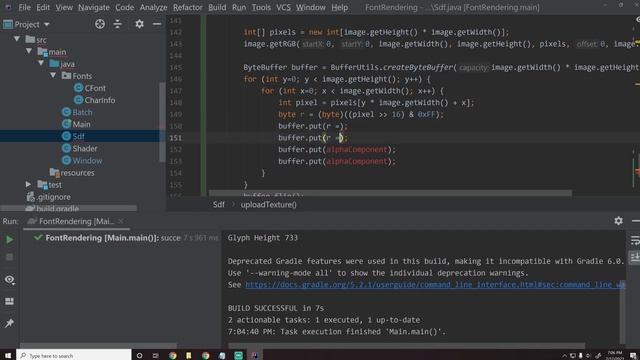Click the stop button in Run panel
The height and width of the screenshot is (360, 640).
point(9,257)
